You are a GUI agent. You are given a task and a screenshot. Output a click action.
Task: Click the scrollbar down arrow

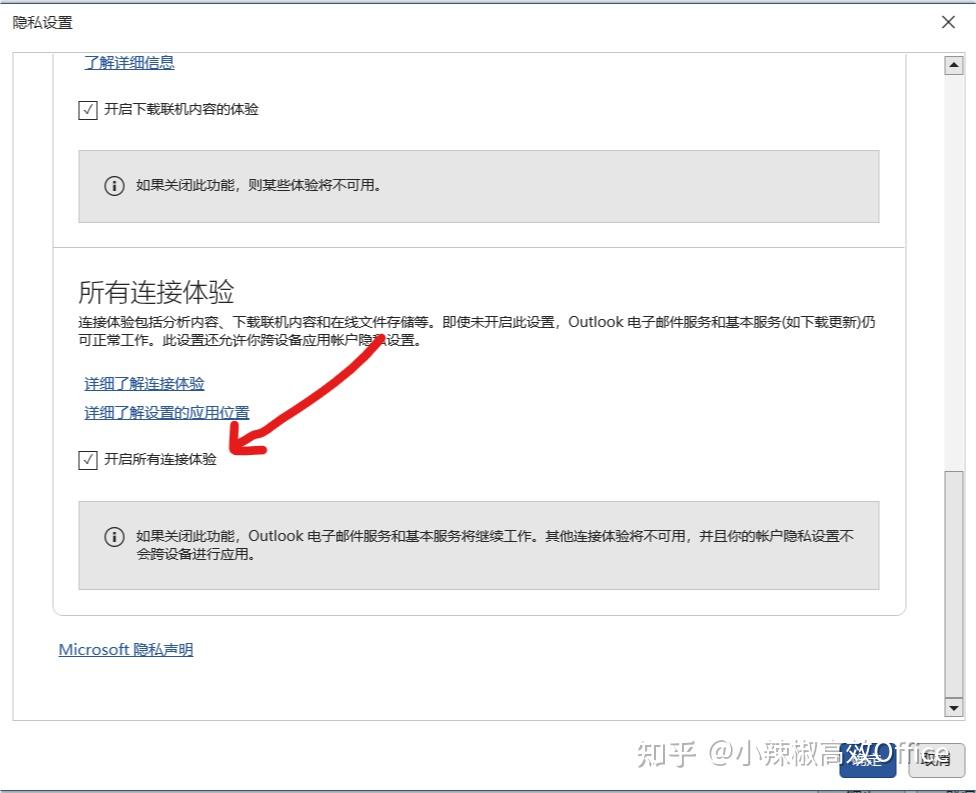(952, 707)
